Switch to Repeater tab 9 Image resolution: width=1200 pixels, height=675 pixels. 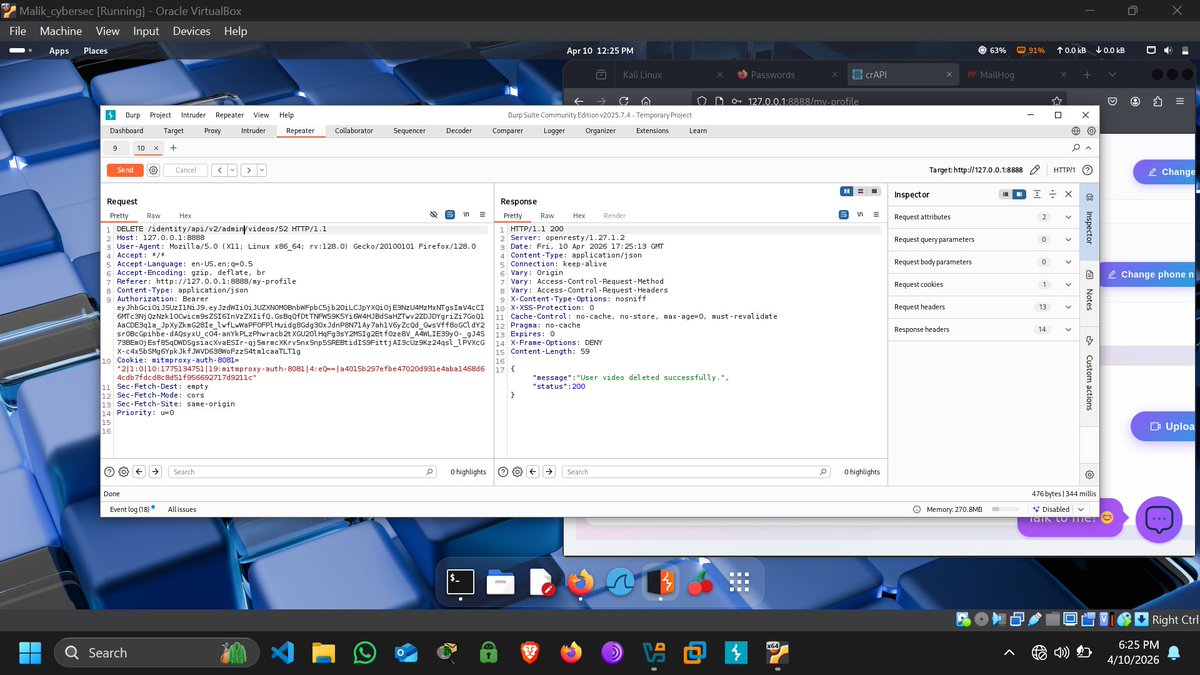(x=115, y=148)
